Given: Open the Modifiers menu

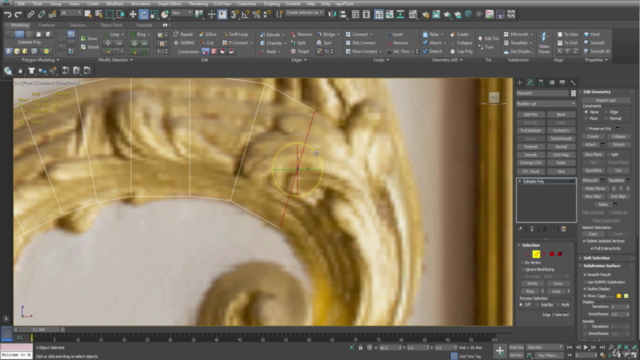Looking at the screenshot, I should [115, 4].
